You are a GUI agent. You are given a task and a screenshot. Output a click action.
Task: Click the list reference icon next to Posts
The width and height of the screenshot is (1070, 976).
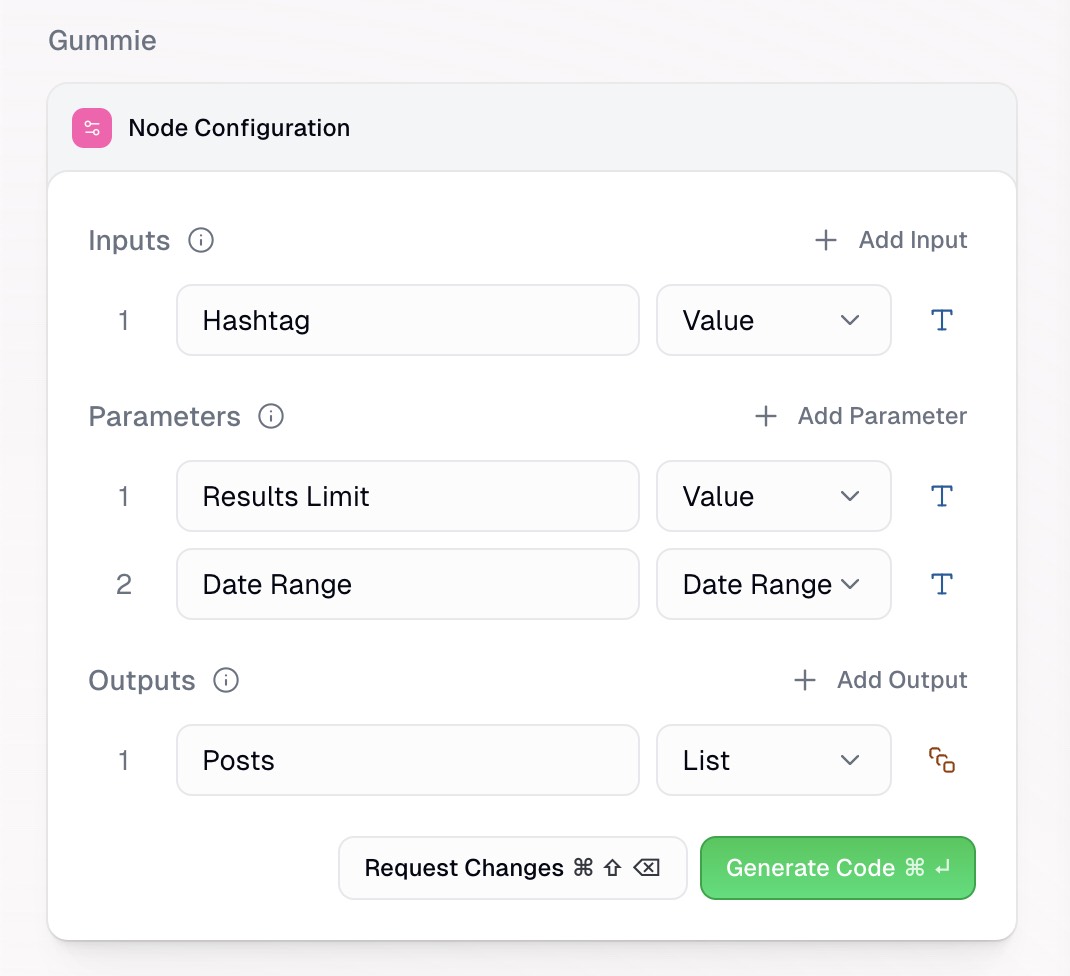click(941, 760)
